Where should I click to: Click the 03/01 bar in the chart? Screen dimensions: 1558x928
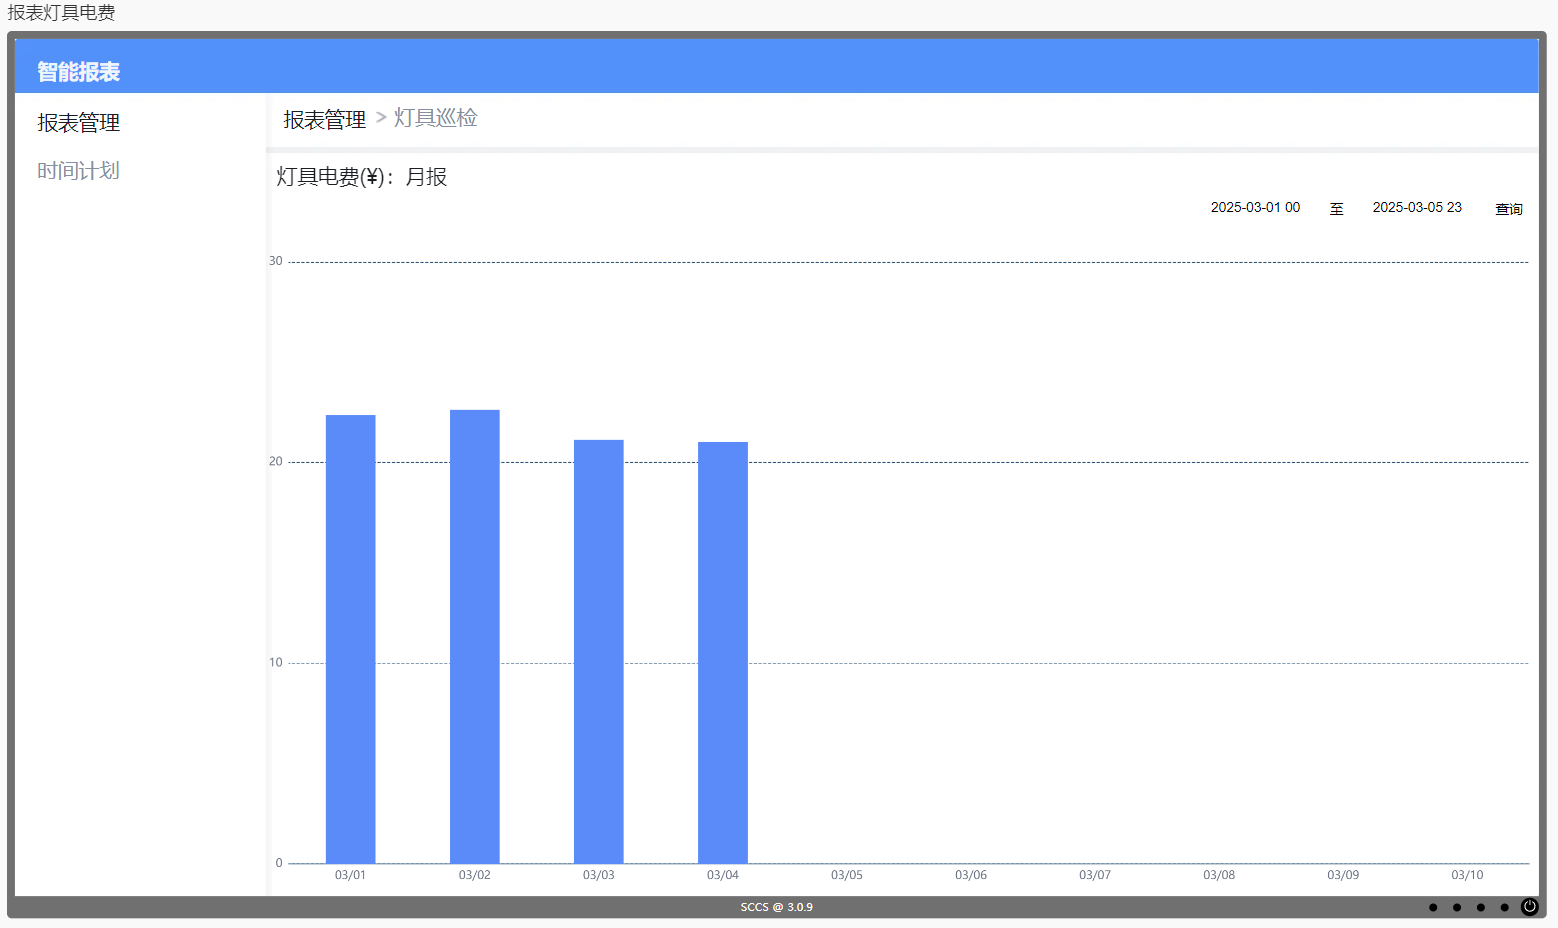point(351,639)
